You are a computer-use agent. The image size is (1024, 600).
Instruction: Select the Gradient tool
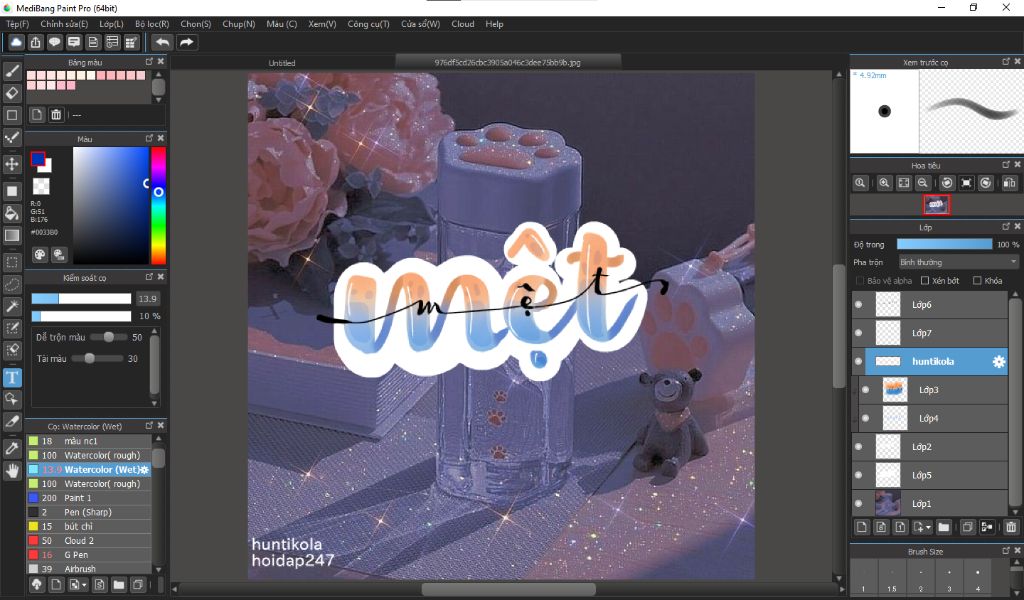pos(12,235)
